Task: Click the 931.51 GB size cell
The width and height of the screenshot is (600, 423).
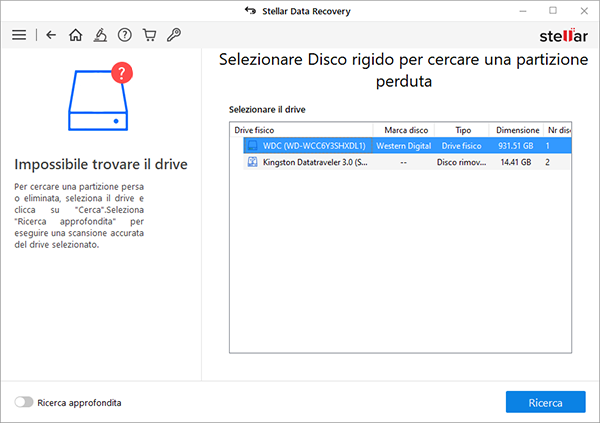Action: click(515, 146)
